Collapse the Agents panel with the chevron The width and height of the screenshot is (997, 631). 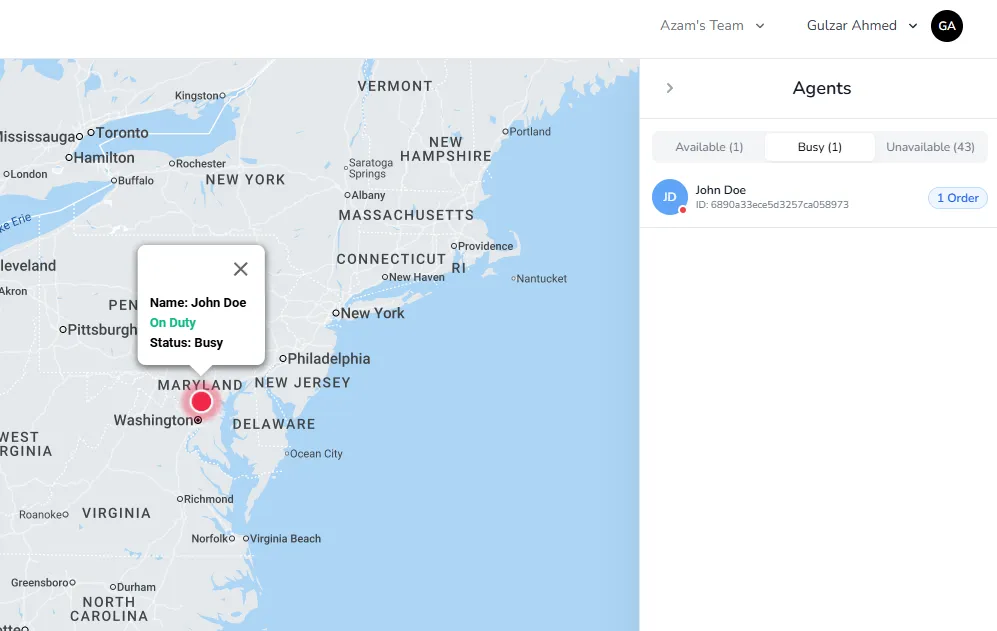[x=670, y=88]
